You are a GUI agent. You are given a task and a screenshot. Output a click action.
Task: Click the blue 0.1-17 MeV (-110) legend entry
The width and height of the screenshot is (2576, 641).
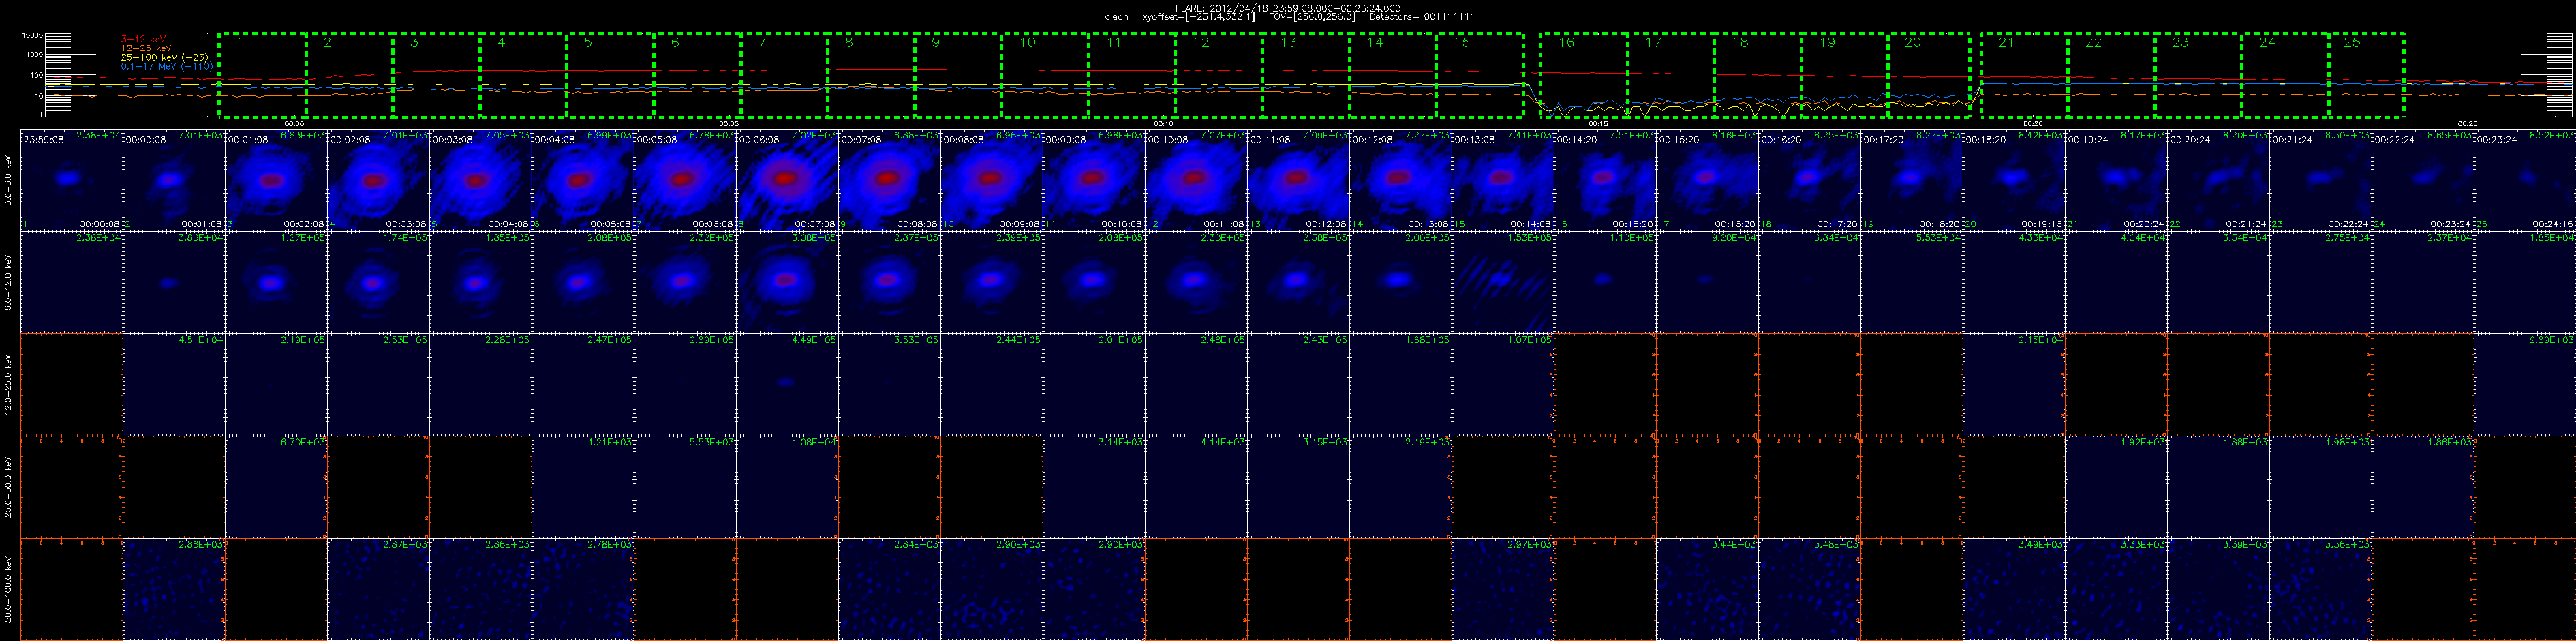coord(167,66)
